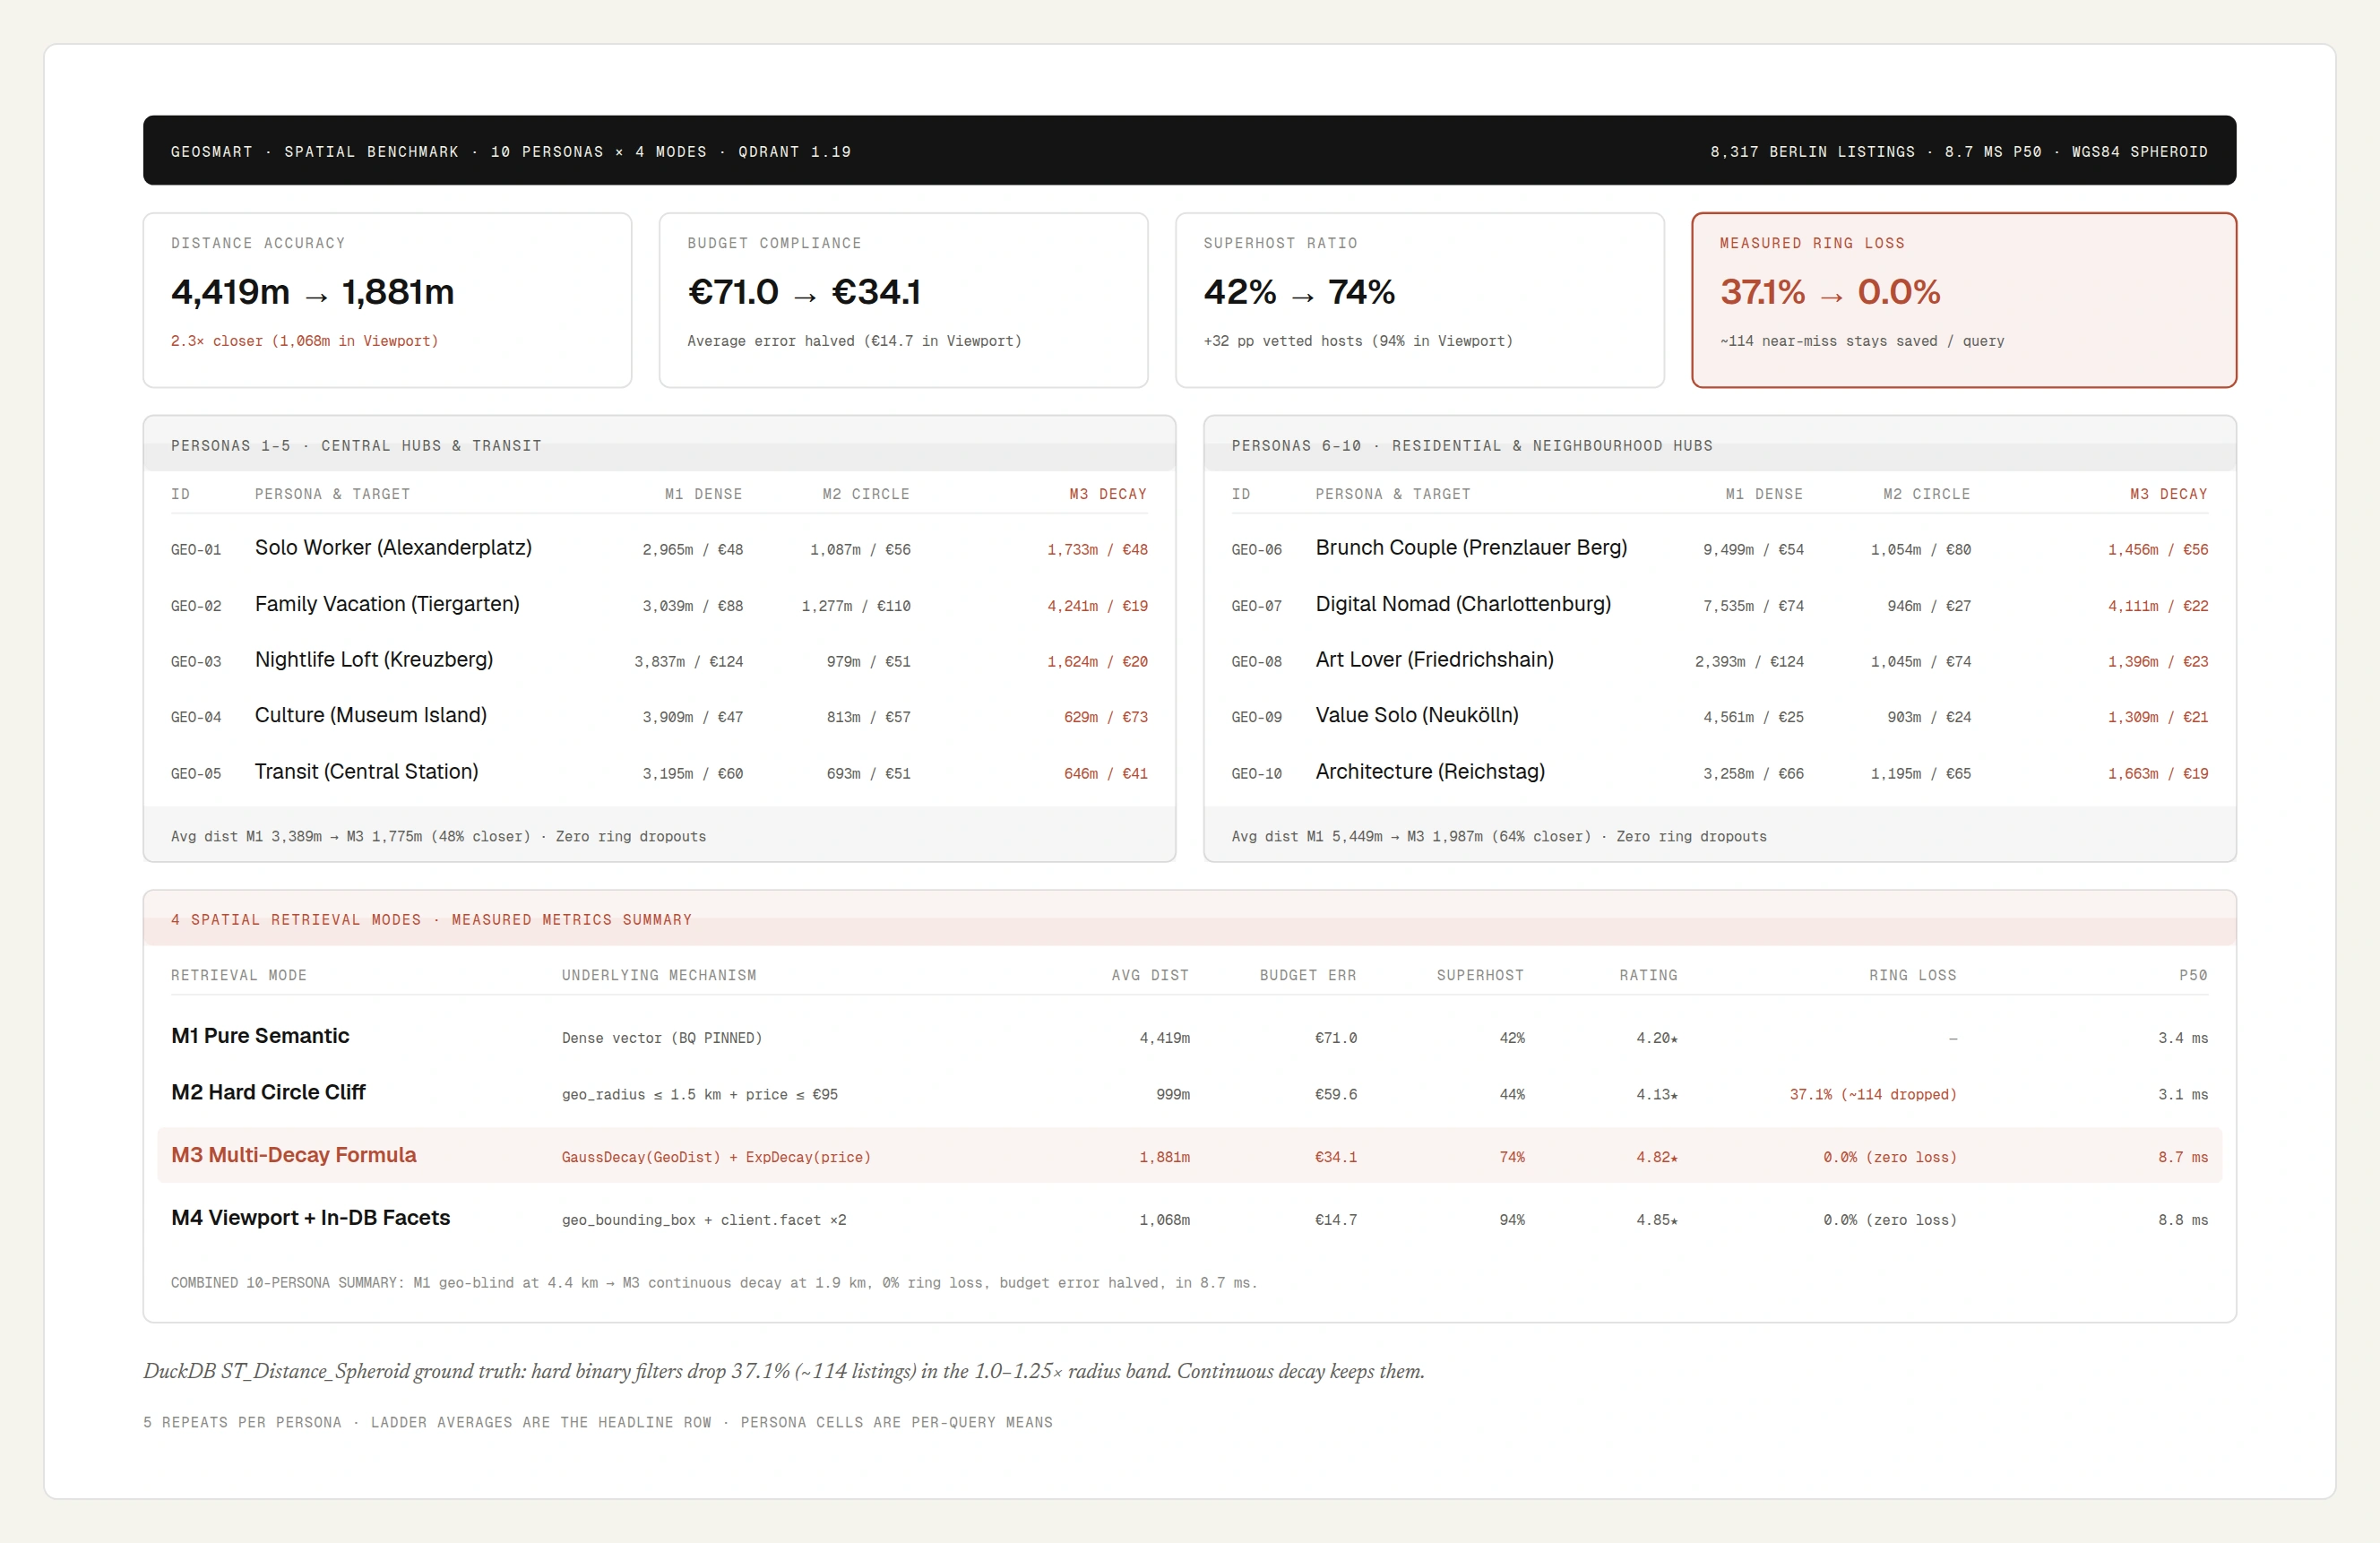2380x1543 pixels.
Task: Click the M3 DECAY header in Personas 1-5 table
Action: pos(1107,494)
